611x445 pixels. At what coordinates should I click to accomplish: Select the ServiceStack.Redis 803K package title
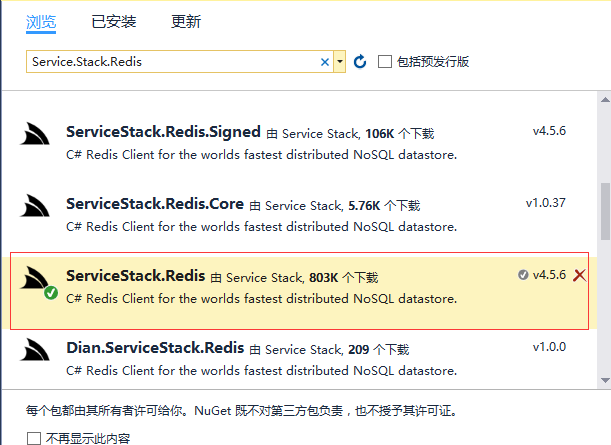136,275
